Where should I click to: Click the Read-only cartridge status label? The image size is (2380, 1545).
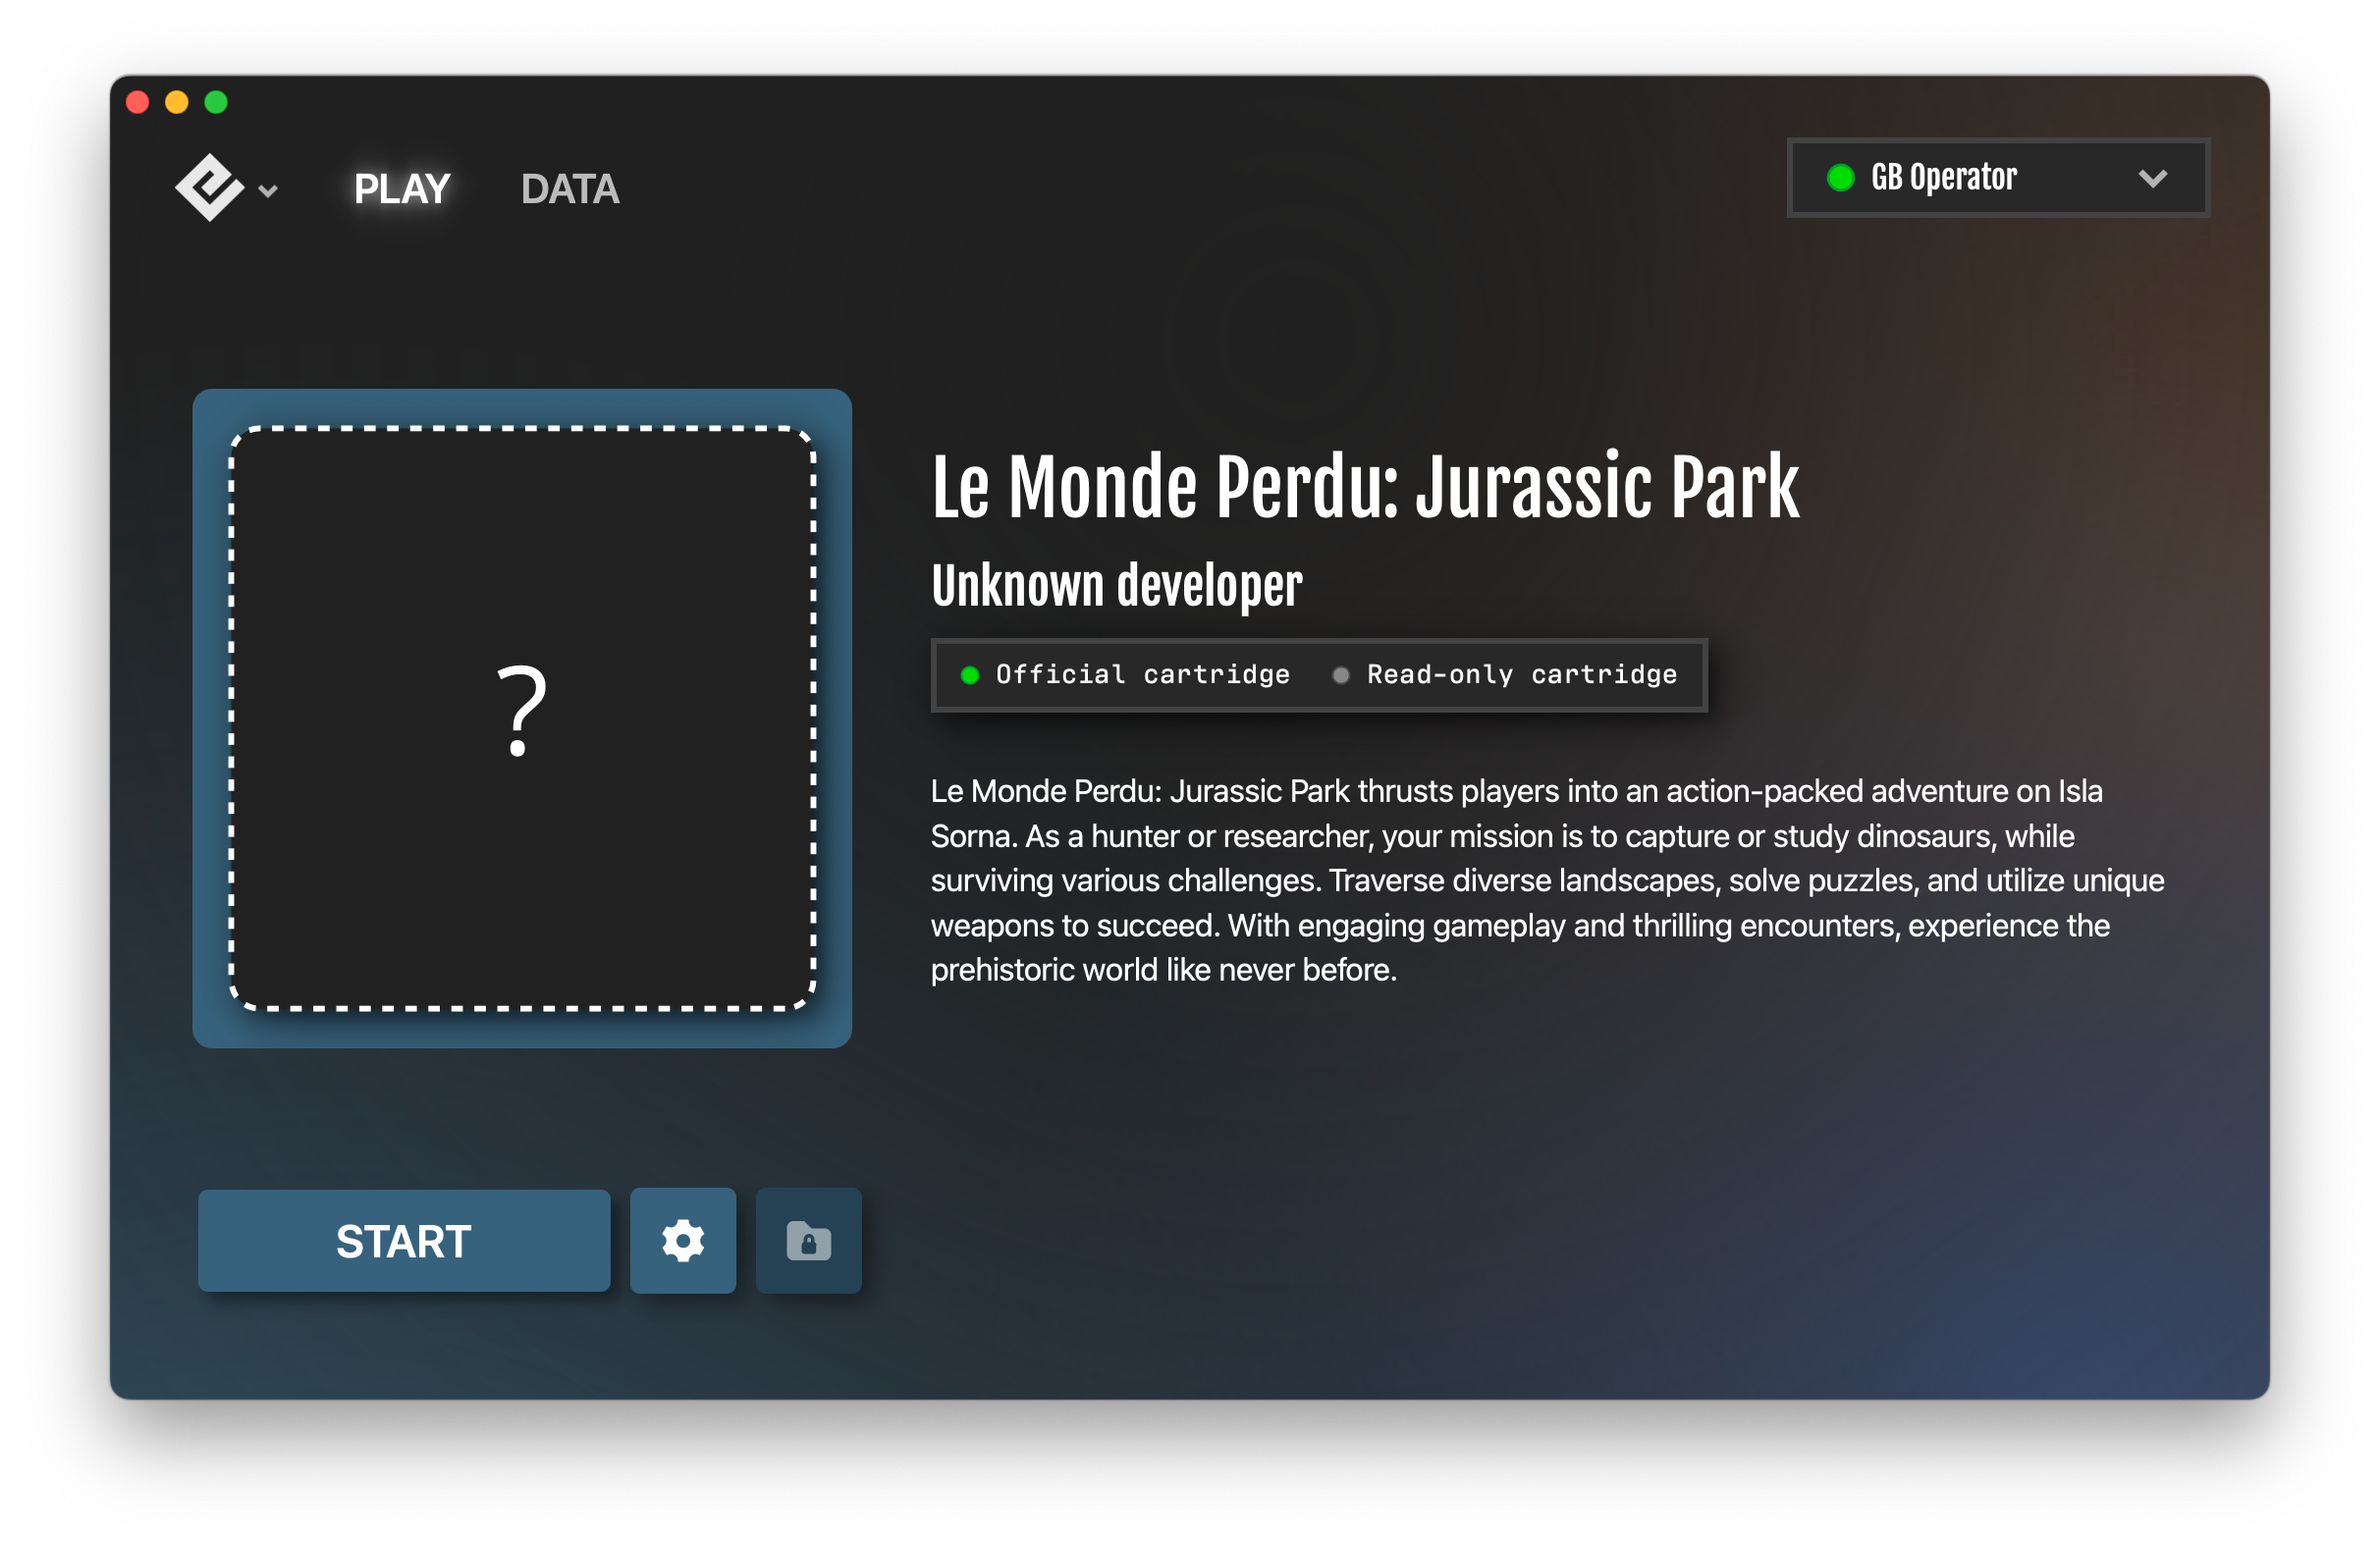pos(1522,675)
